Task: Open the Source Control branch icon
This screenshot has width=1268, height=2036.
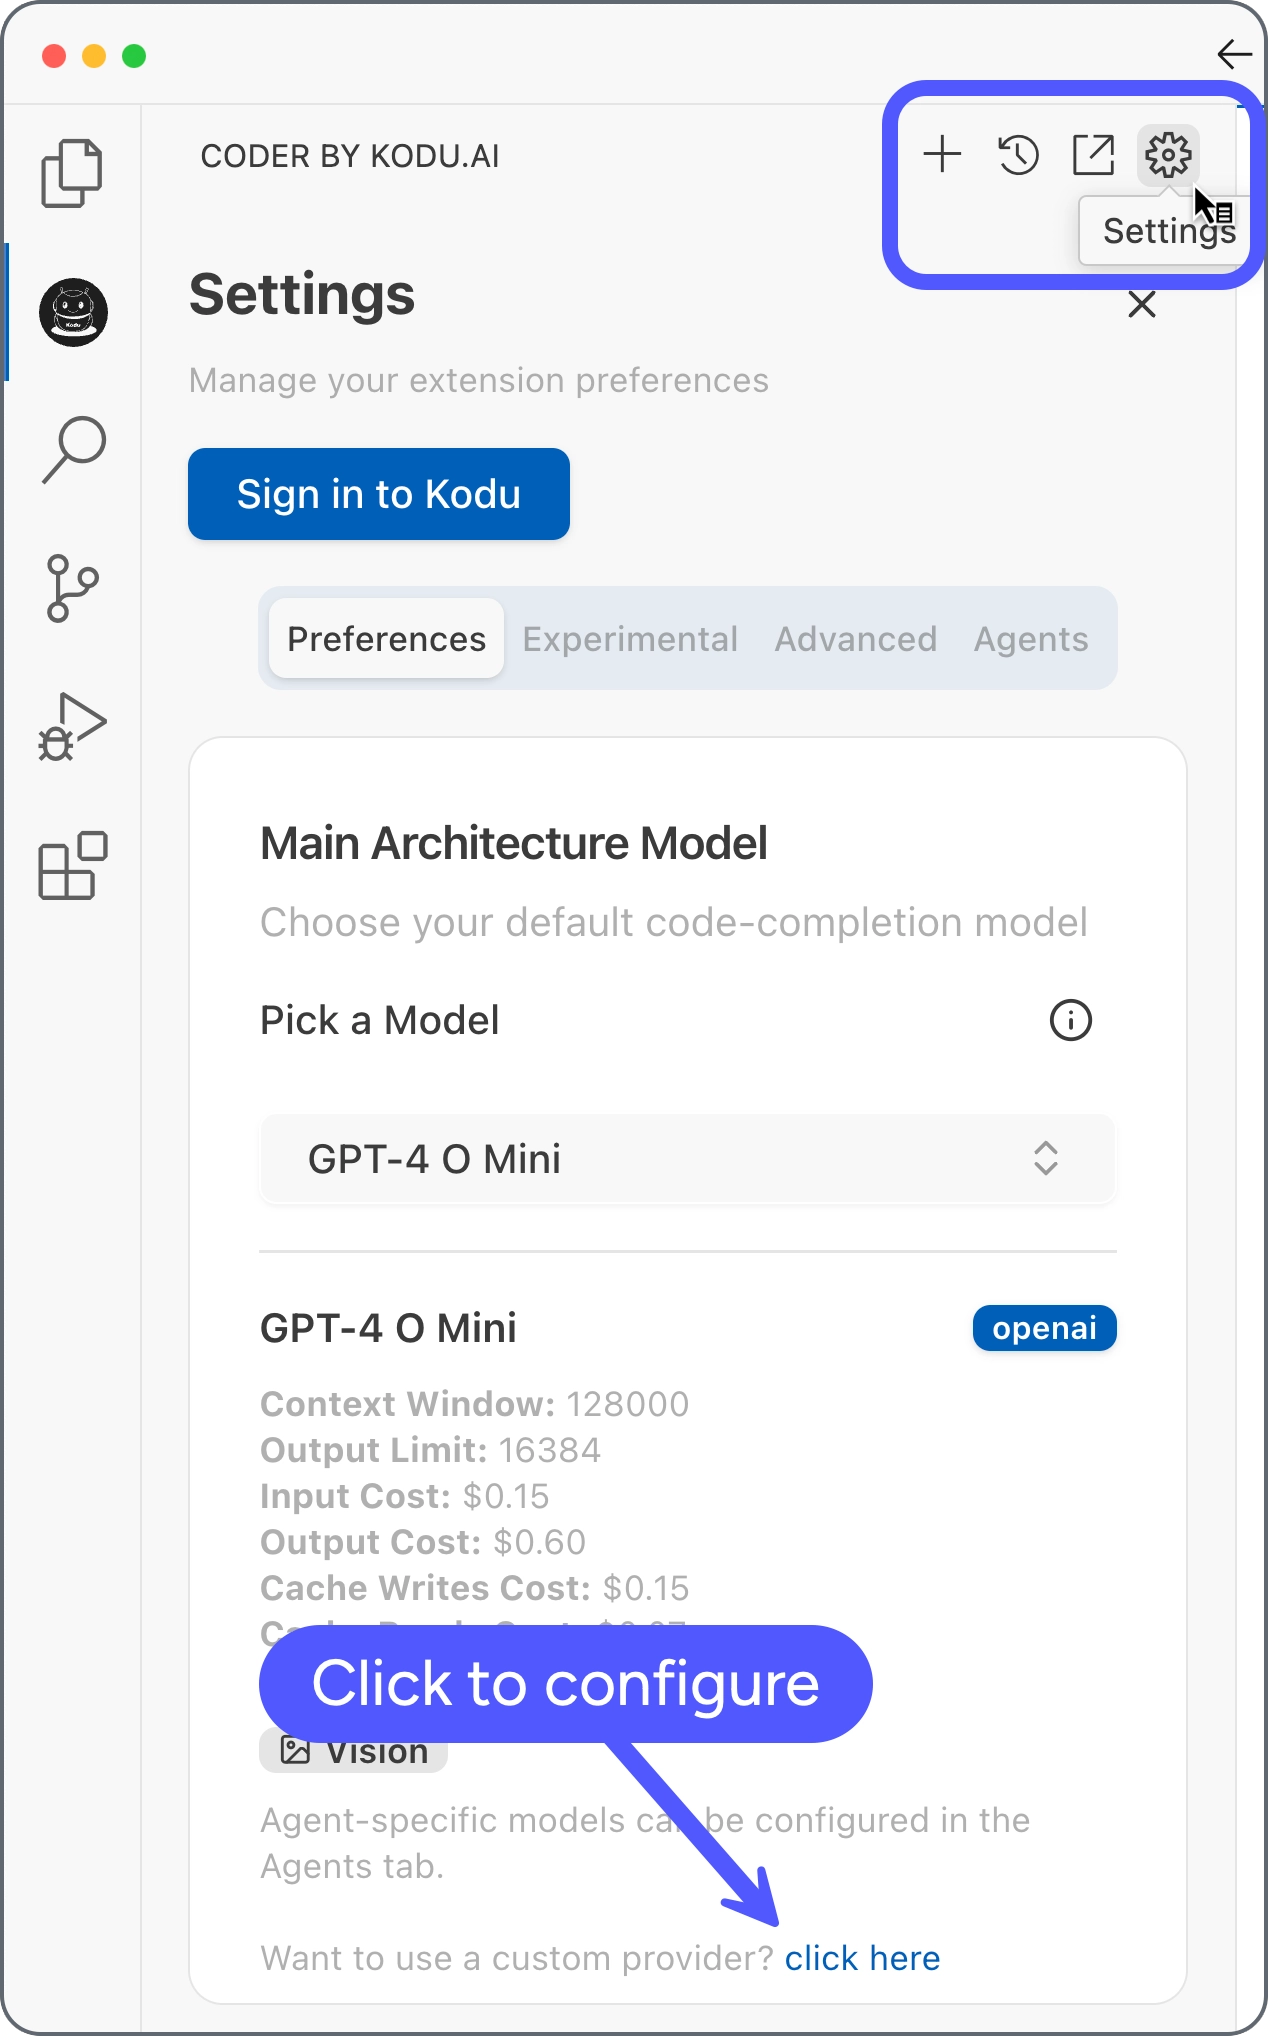Action: [x=72, y=588]
